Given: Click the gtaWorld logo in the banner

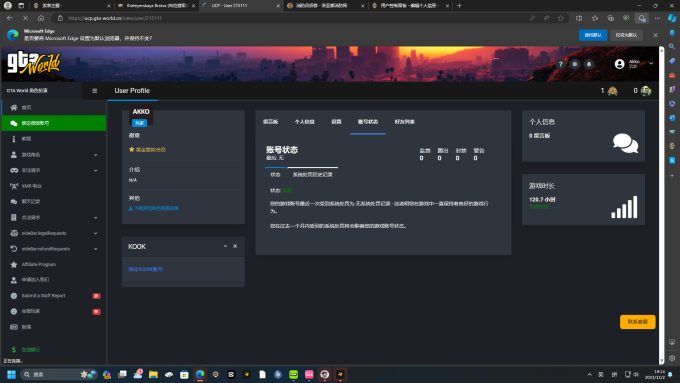Looking at the screenshot, I should click(33, 63).
